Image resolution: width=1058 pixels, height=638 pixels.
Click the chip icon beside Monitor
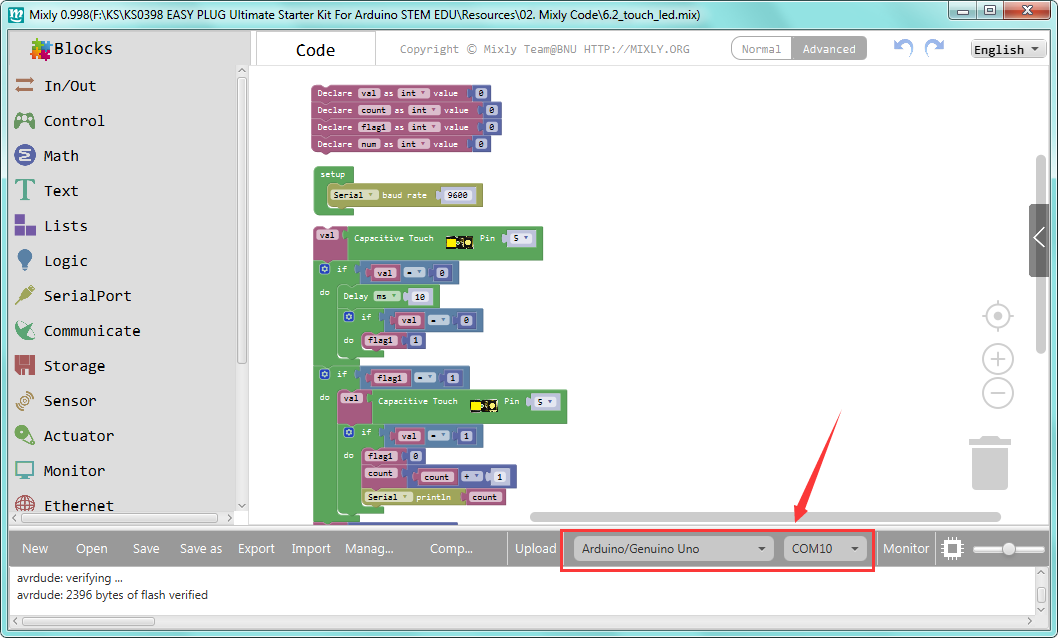[952, 548]
